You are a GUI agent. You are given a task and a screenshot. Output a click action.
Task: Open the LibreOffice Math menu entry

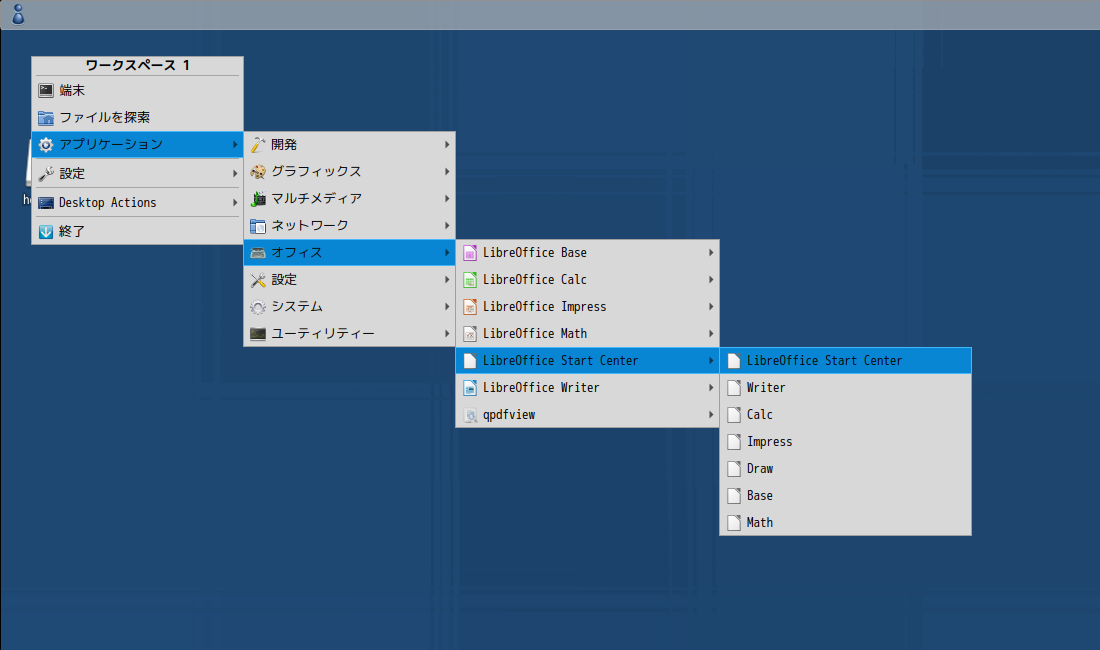point(587,334)
